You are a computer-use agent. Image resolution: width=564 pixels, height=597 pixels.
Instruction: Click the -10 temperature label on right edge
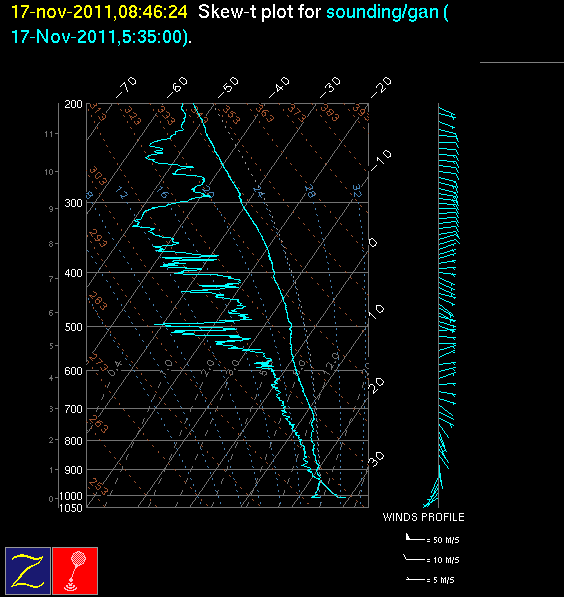(381, 160)
